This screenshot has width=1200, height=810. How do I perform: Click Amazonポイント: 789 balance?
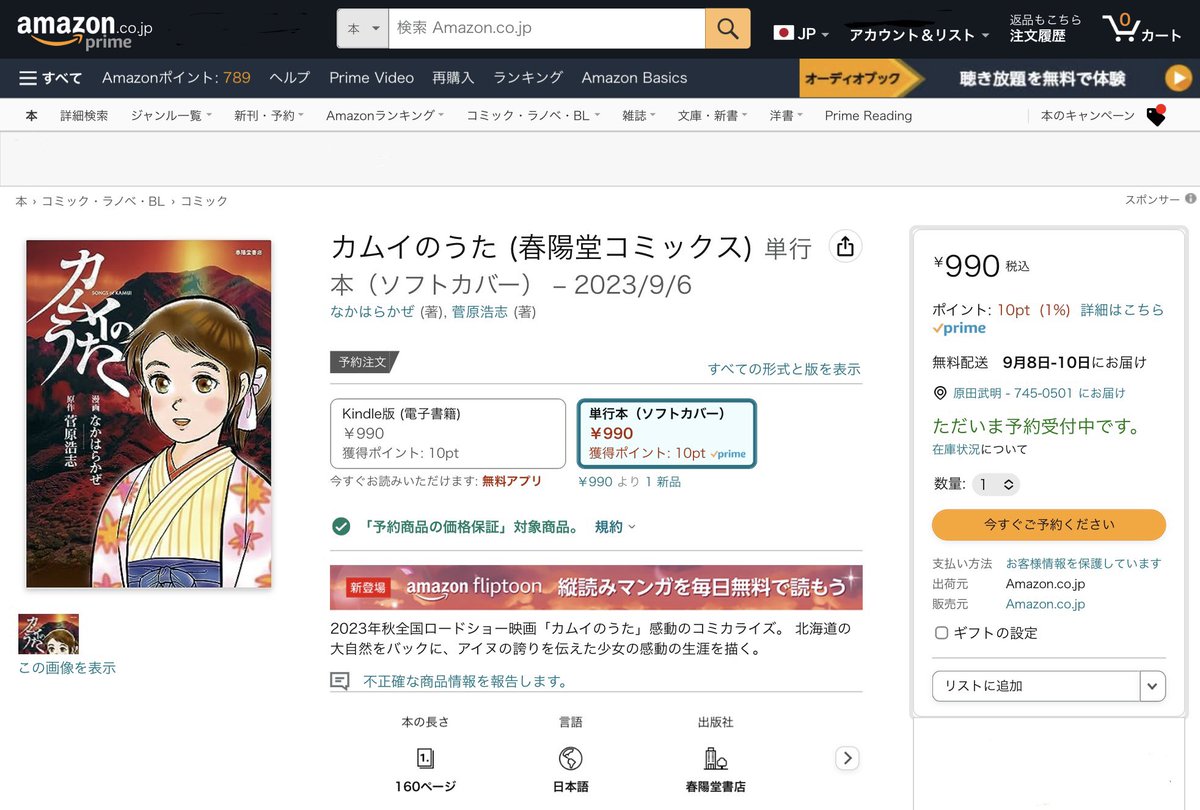pyautogui.click(x=176, y=78)
